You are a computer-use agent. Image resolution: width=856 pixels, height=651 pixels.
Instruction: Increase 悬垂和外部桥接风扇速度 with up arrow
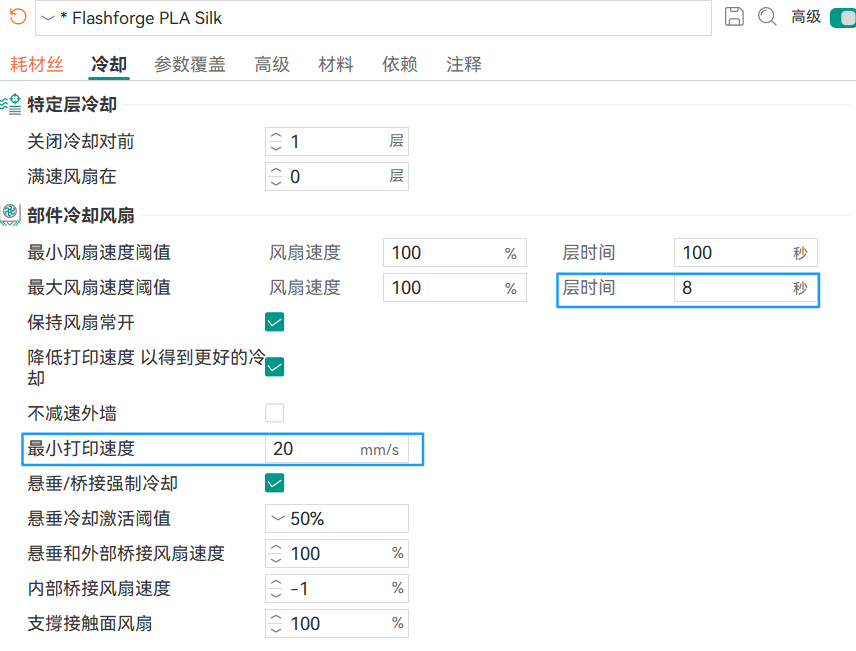(276, 547)
